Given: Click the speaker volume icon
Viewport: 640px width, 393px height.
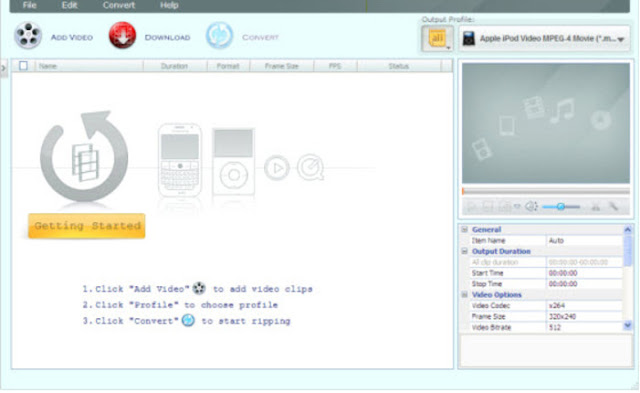Looking at the screenshot, I should [531, 207].
